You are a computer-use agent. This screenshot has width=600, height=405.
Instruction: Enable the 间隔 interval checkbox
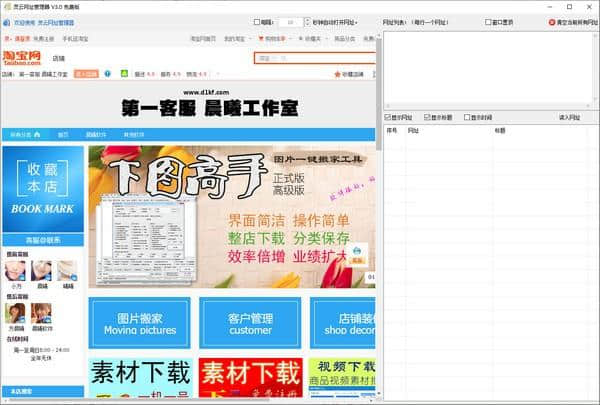[256, 21]
